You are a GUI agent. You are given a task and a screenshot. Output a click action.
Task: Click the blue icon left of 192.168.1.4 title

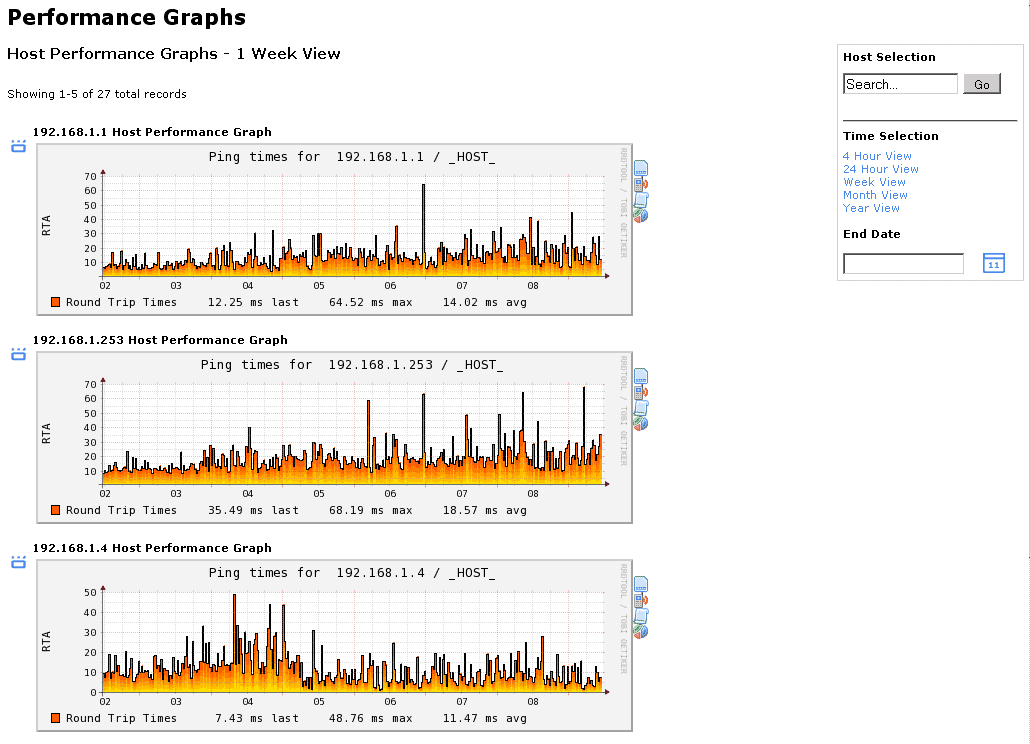tap(18, 562)
